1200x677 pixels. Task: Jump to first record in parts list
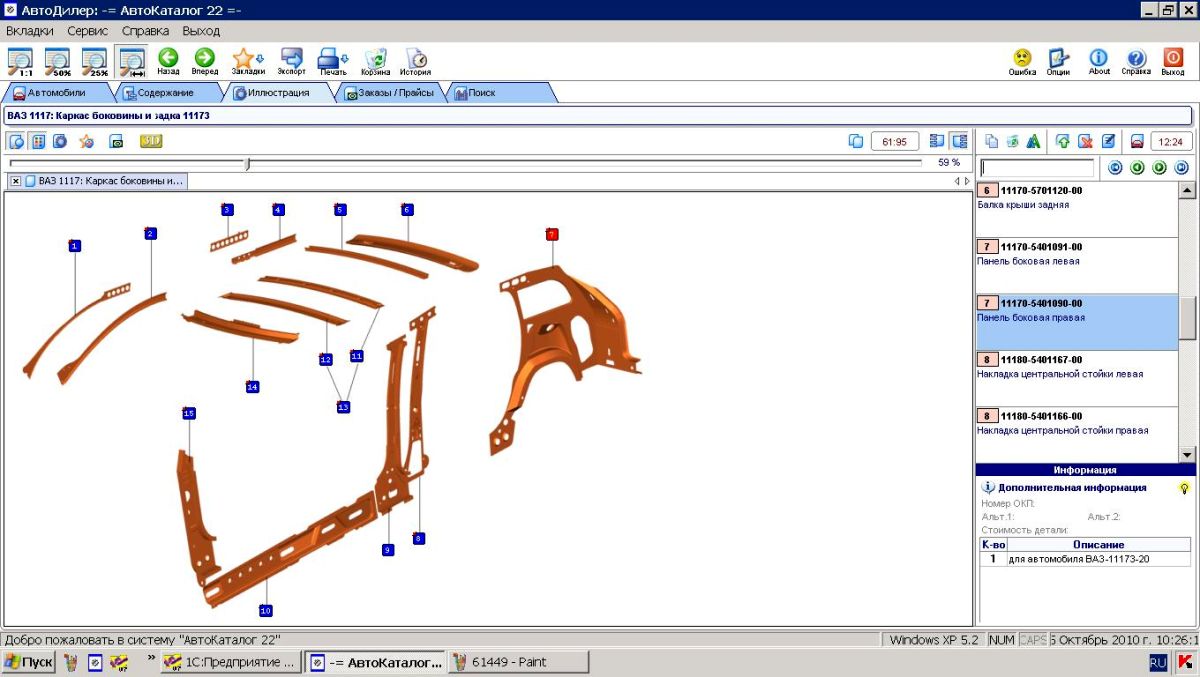click(1116, 168)
